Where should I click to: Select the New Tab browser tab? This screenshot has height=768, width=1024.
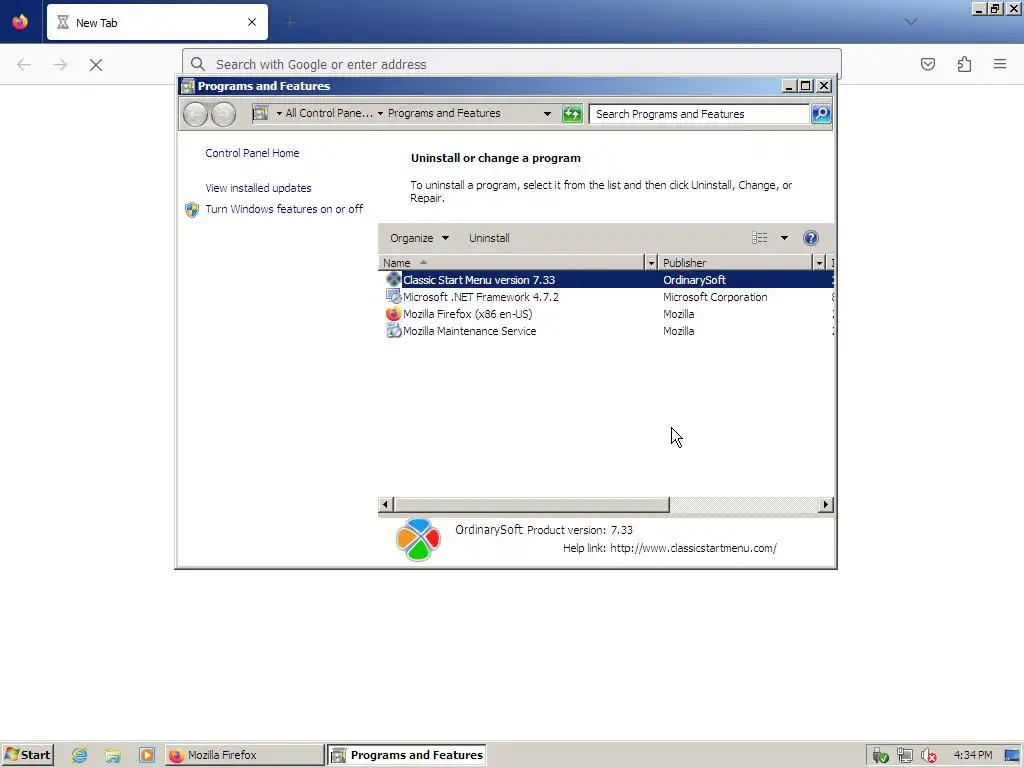click(x=157, y=22)
